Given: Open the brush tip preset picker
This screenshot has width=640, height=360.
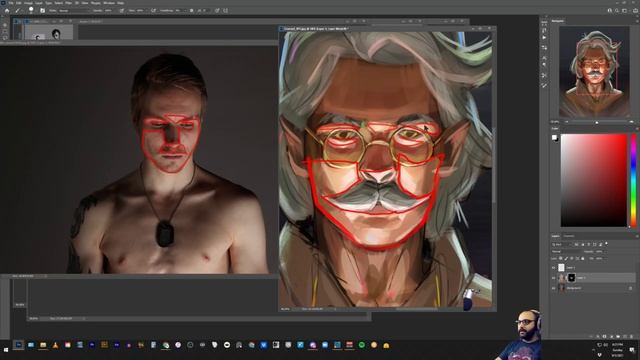Looking at the screenshot, I should pyautogui.click(x=31, y=10).
